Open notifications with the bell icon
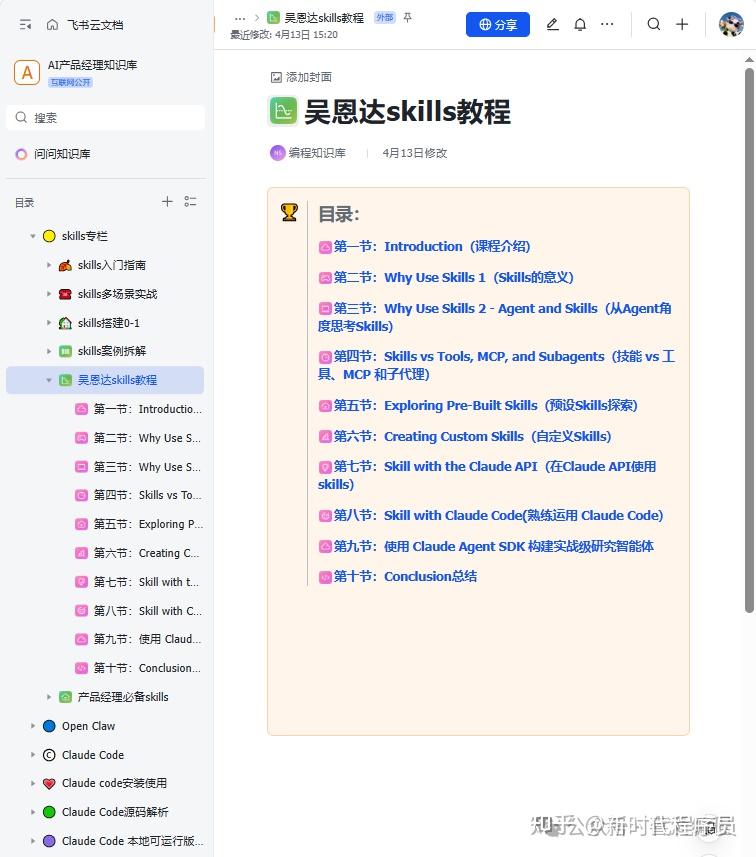 pos(580,24)
